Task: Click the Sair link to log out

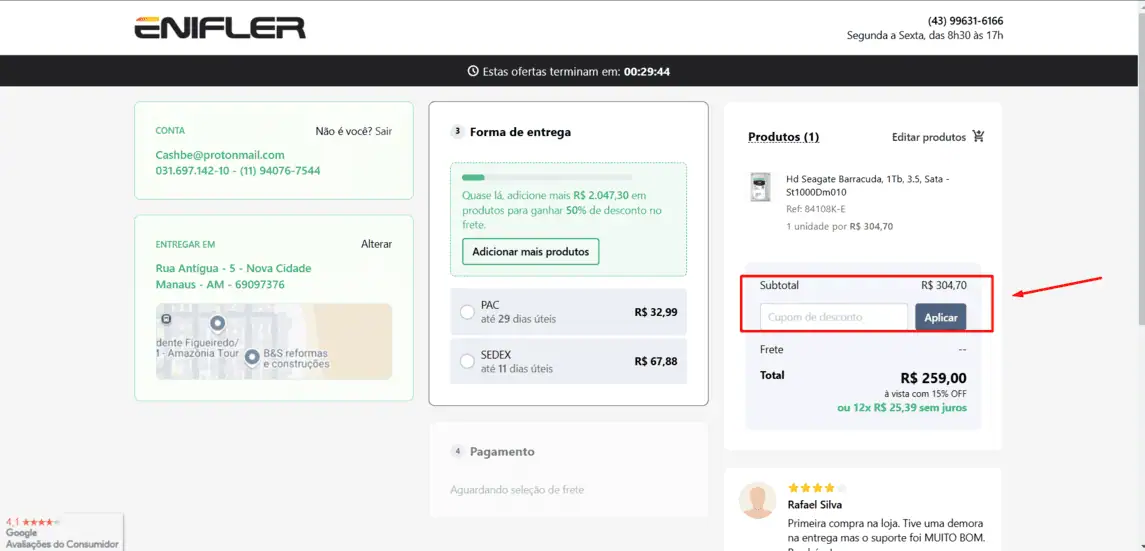Action: [383, 131]
